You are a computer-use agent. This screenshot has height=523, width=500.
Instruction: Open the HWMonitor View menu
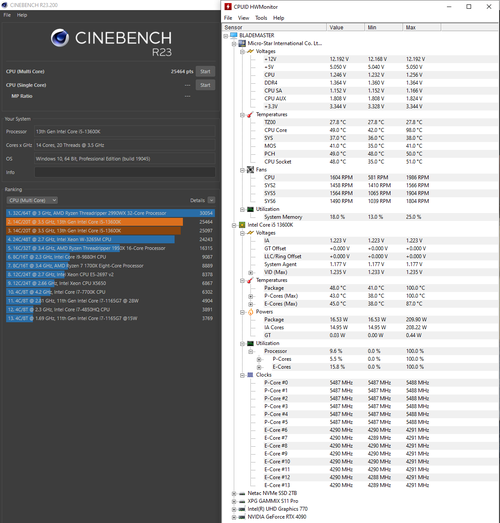tap(243, 18)
